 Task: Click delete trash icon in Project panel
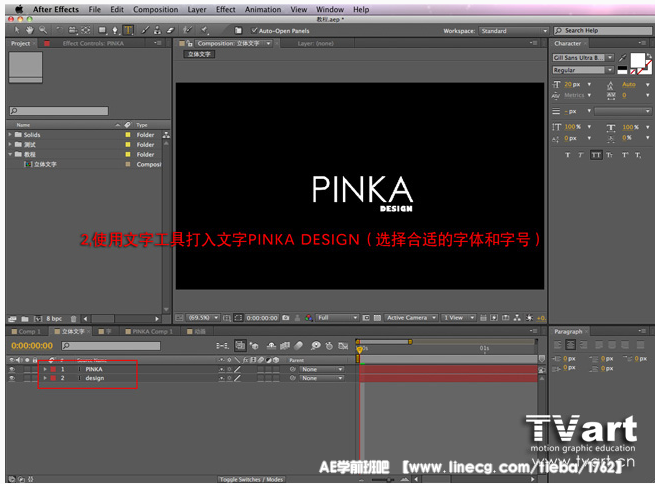(x=74, y=319)
